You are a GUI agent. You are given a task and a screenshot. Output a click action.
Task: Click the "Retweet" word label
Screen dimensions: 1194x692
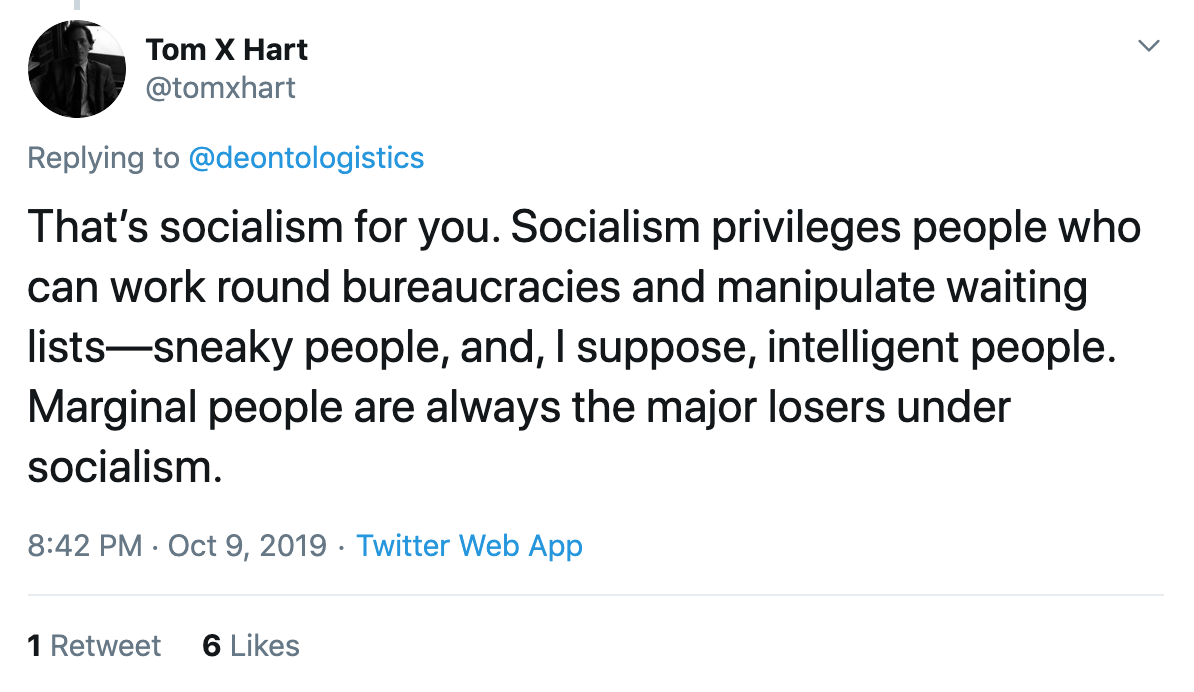tap(105, 646)
